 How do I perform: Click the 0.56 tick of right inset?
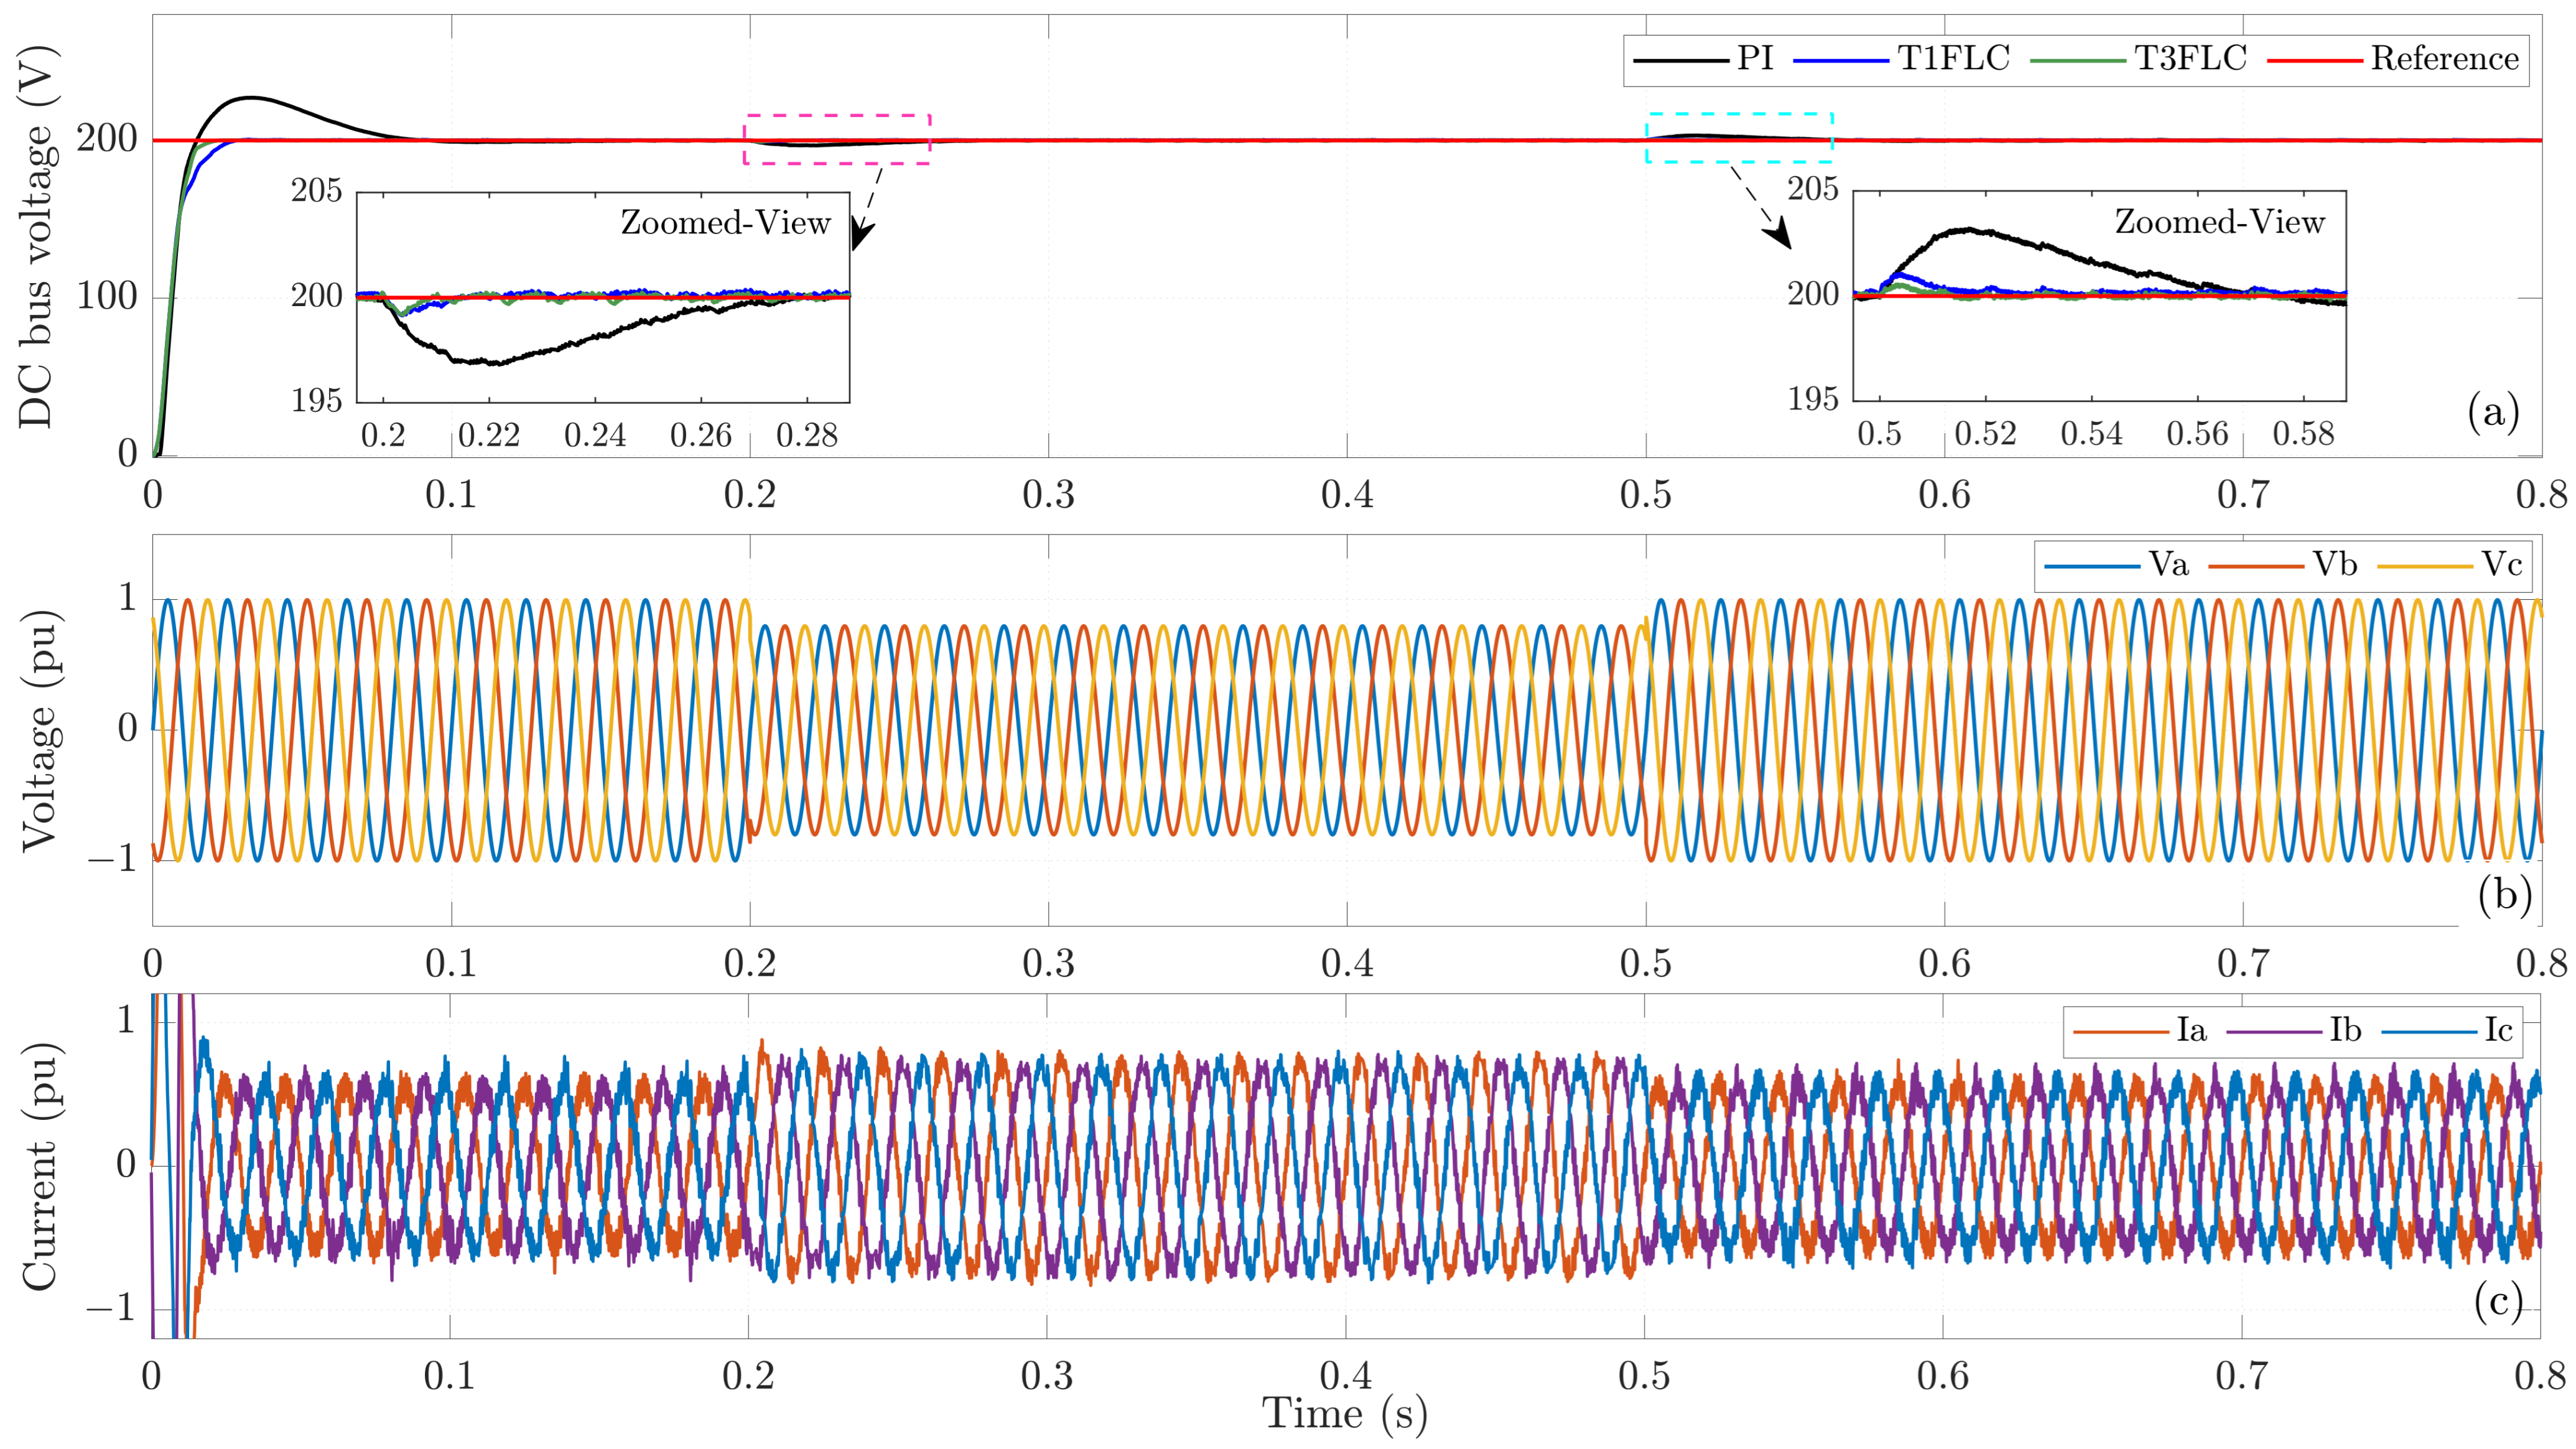(2198, 434)
